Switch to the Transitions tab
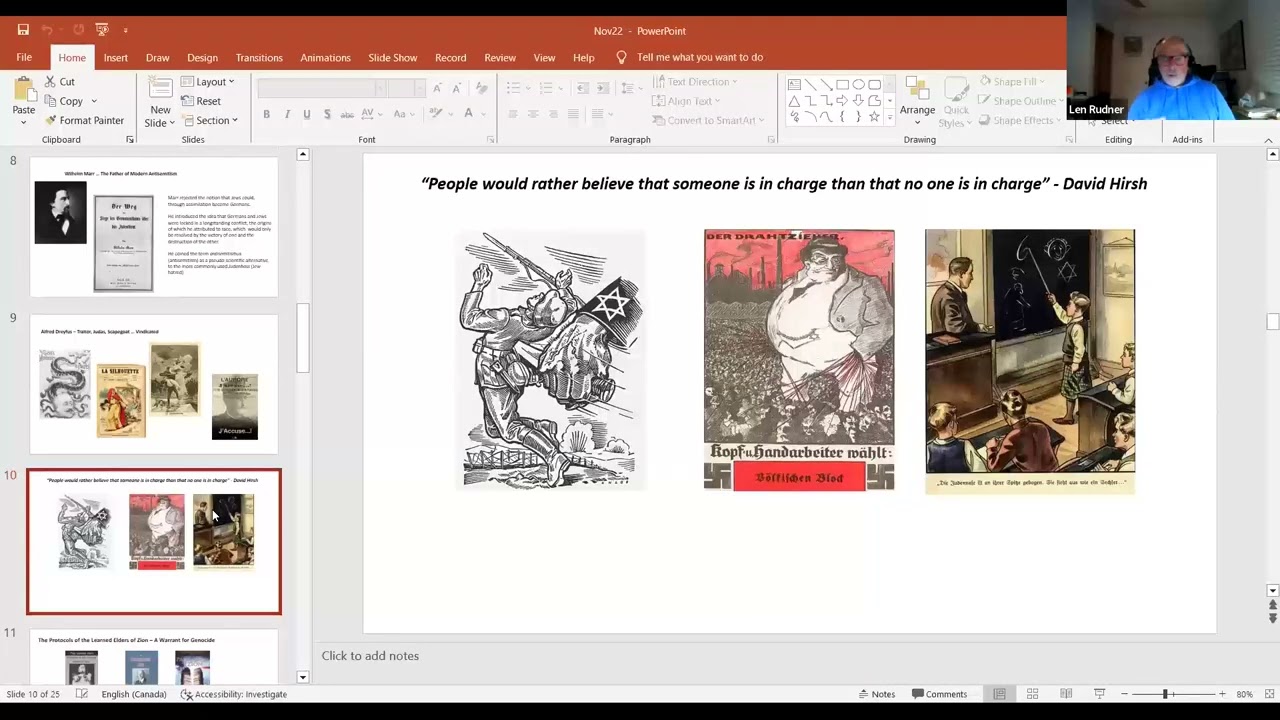Image resolution: width=1280 pixels, height=720 pixels. [259, 57]
